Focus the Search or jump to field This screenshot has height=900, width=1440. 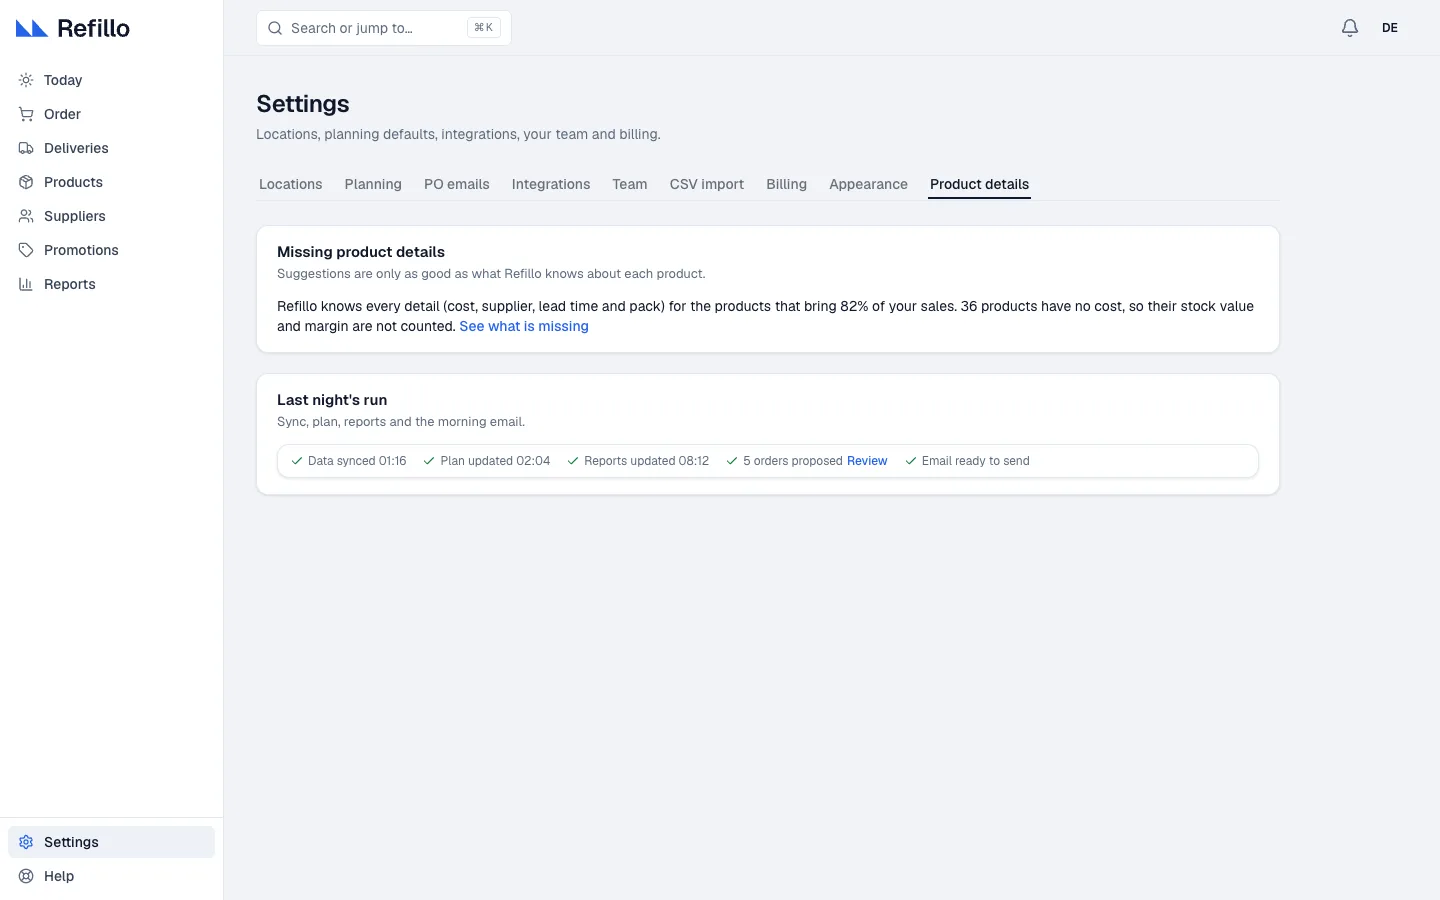point(384,28)
